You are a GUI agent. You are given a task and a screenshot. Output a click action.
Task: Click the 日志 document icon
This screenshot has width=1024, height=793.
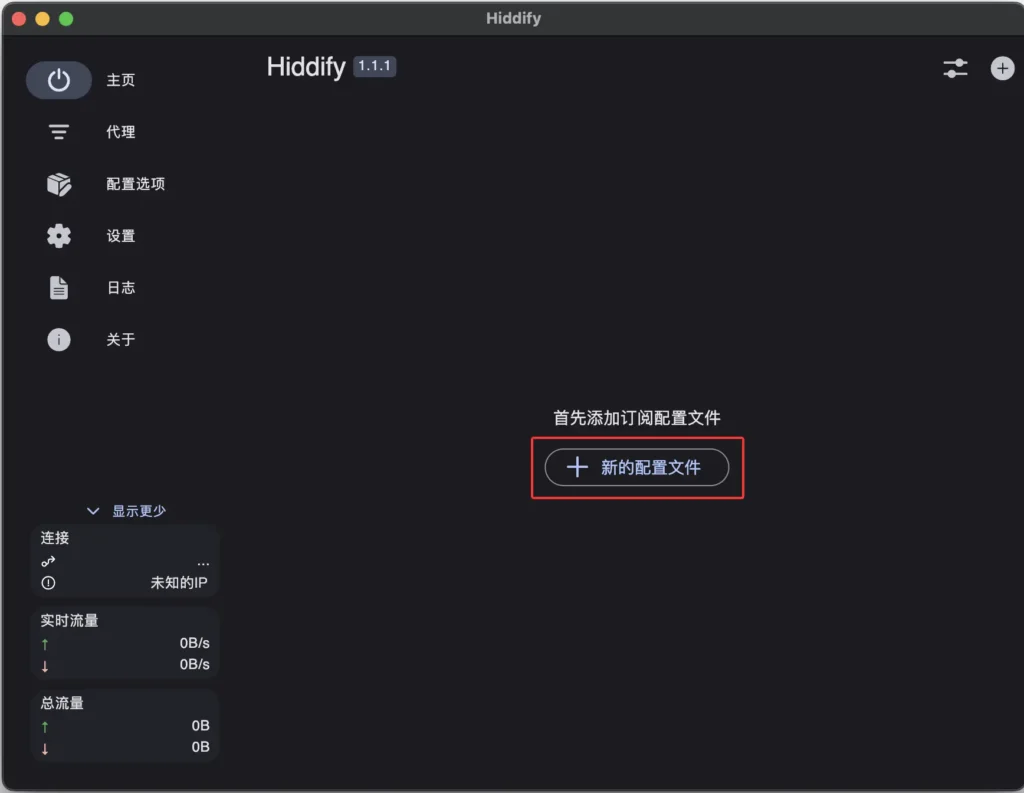tap(59, 287)
